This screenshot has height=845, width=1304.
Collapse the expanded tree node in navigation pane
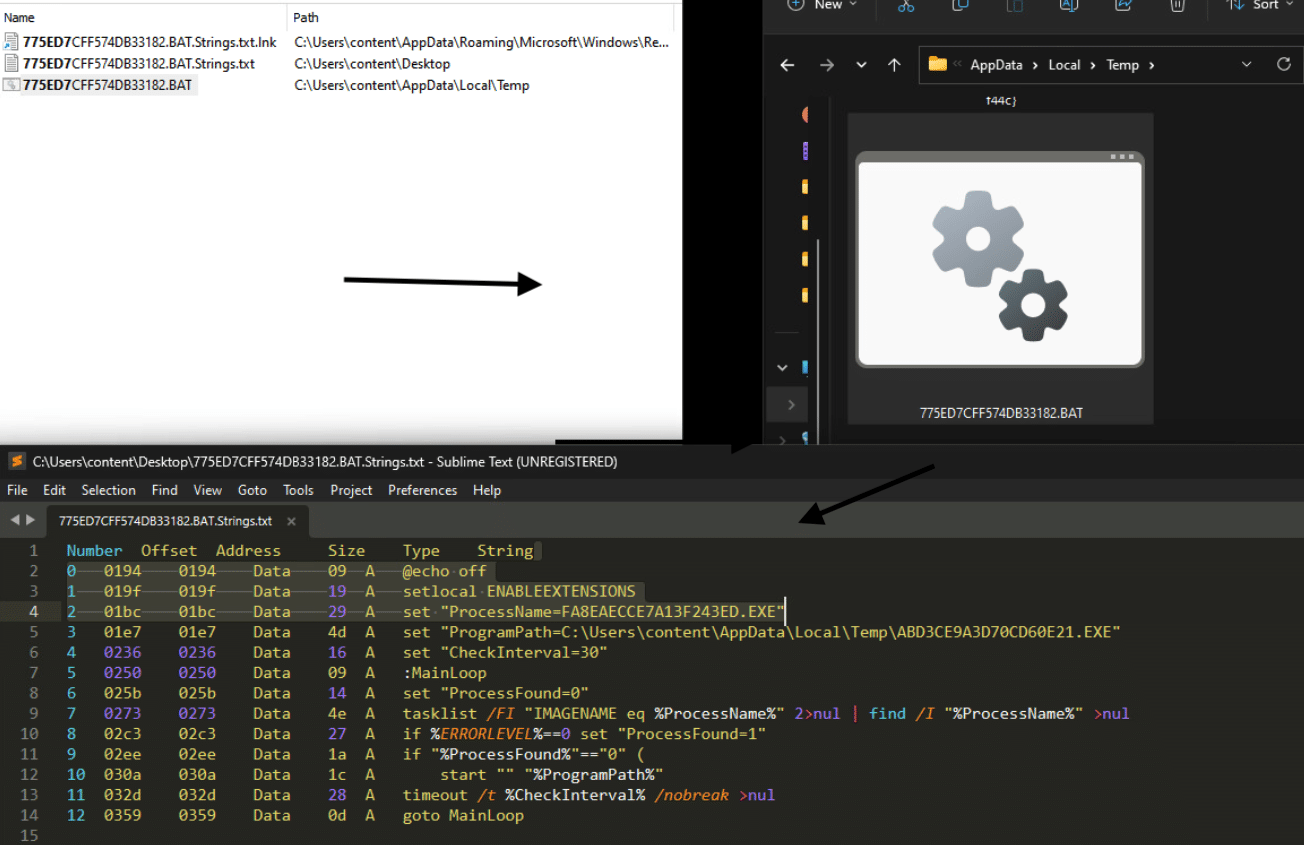point(782,367)
